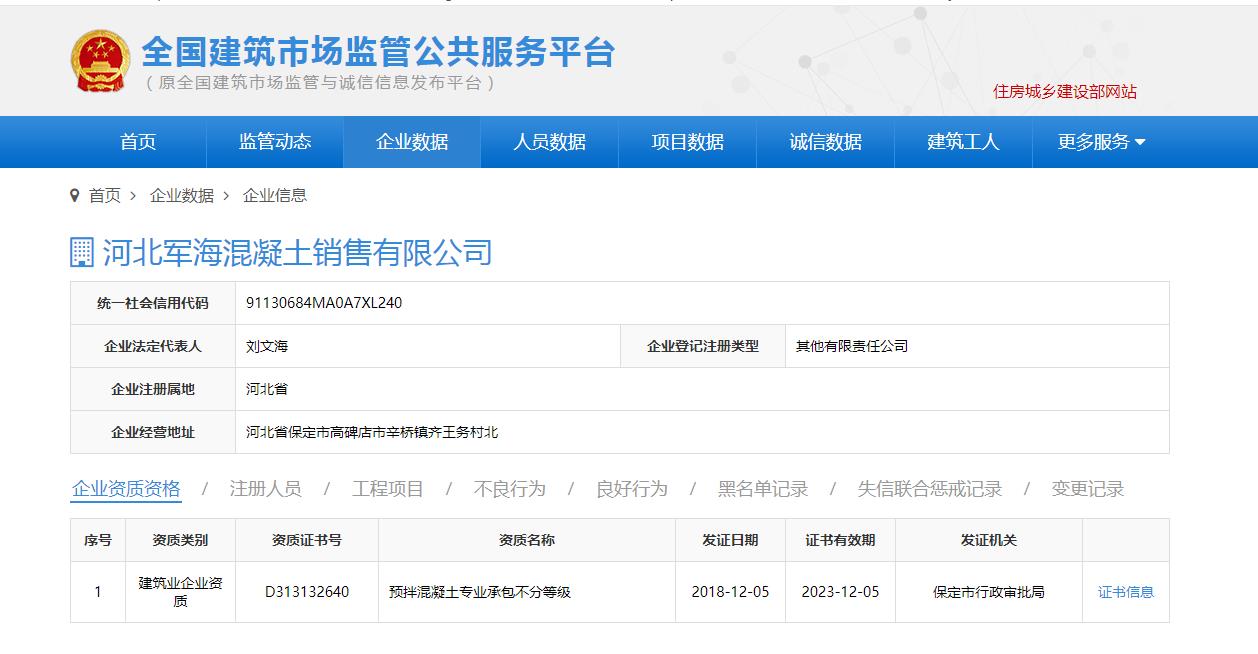The height and width of the screenshot is (654, 1258).
Task: Click the 建筑业企业资质 category cell
Action: (180, 592)
